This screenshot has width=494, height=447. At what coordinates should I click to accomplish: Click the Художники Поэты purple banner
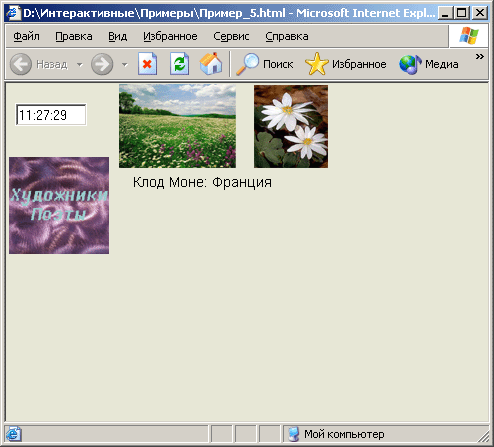(59, 205)
